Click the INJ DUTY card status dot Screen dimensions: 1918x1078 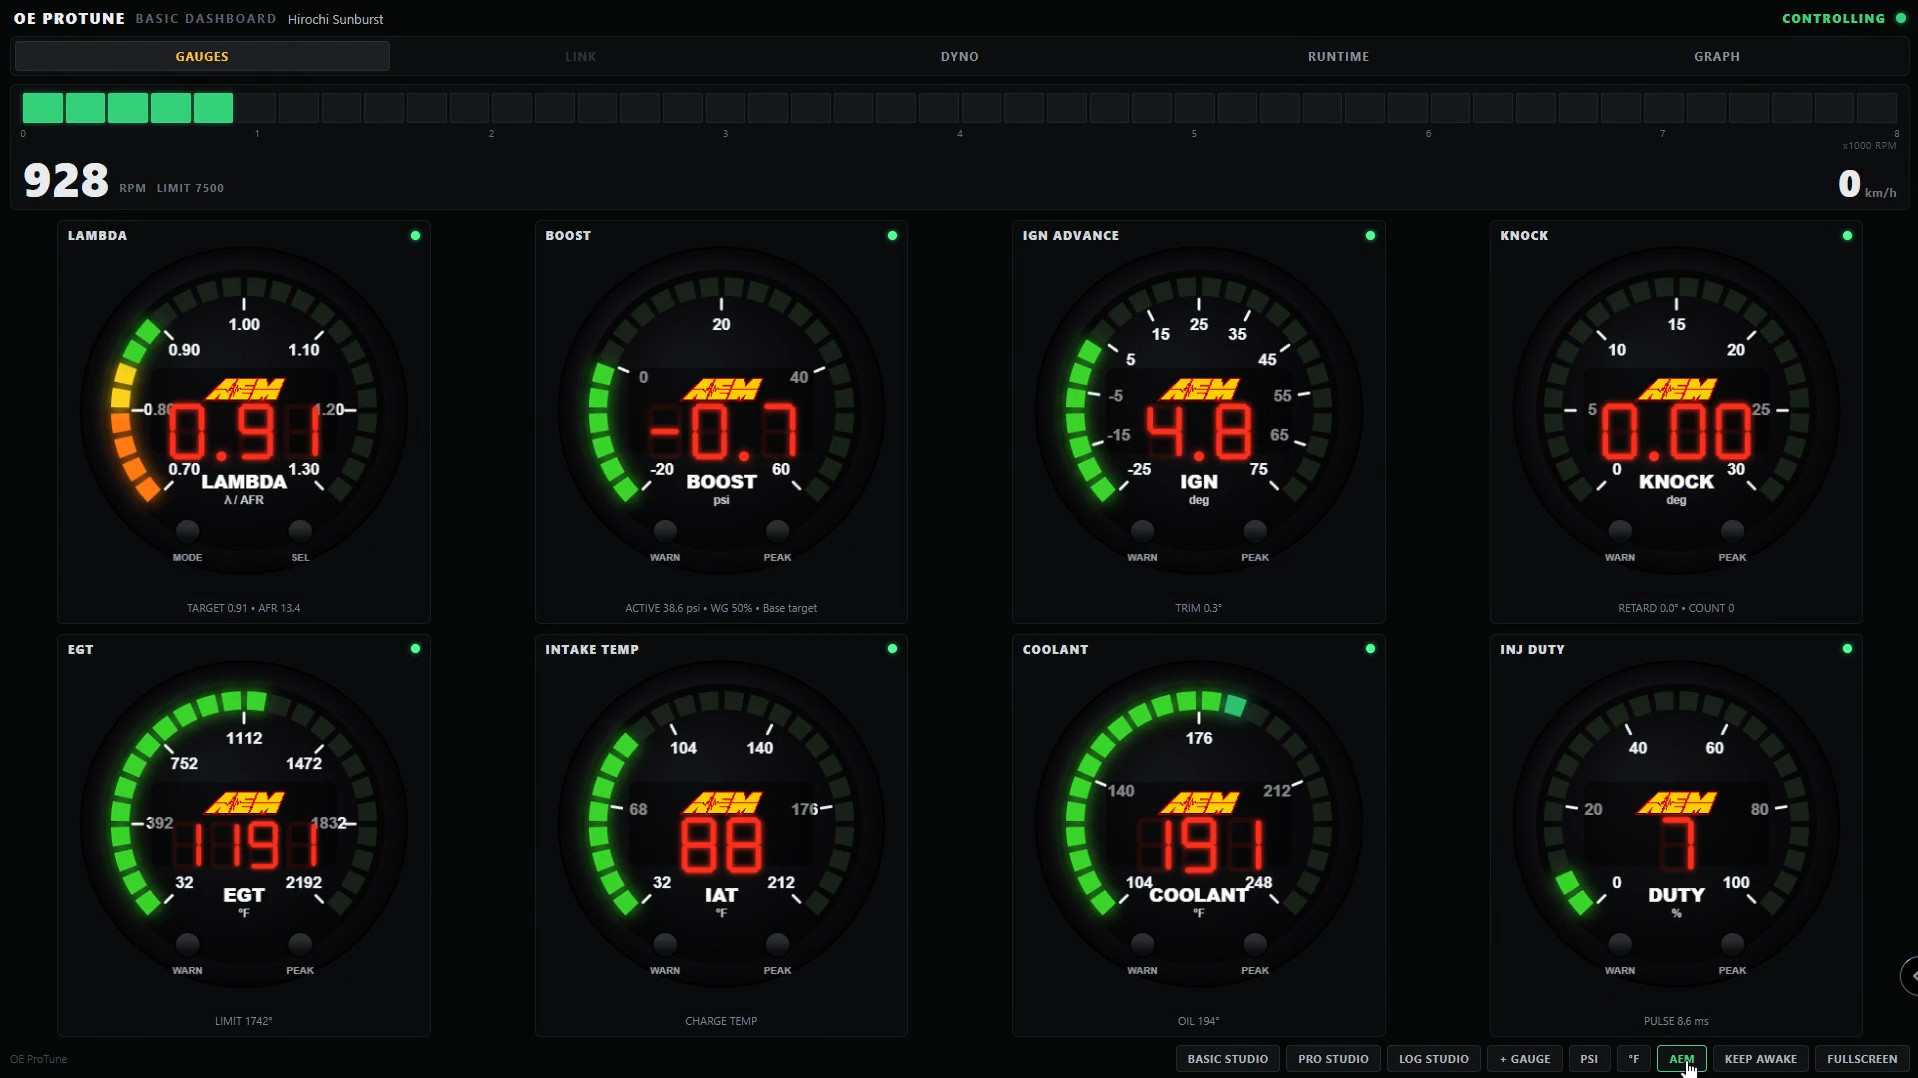[x=1847, y=649]
